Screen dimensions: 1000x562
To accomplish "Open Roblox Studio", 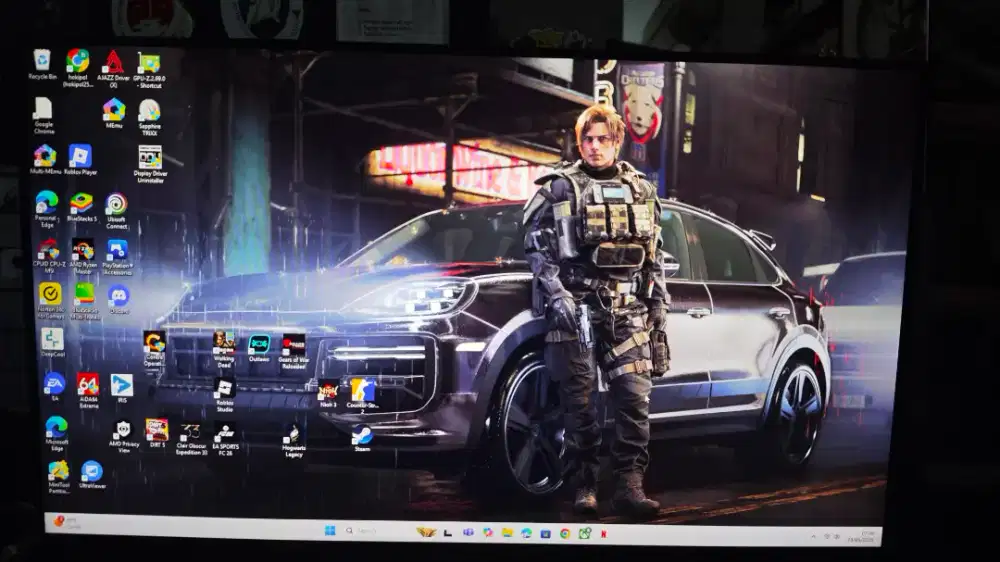I will 224,396.
